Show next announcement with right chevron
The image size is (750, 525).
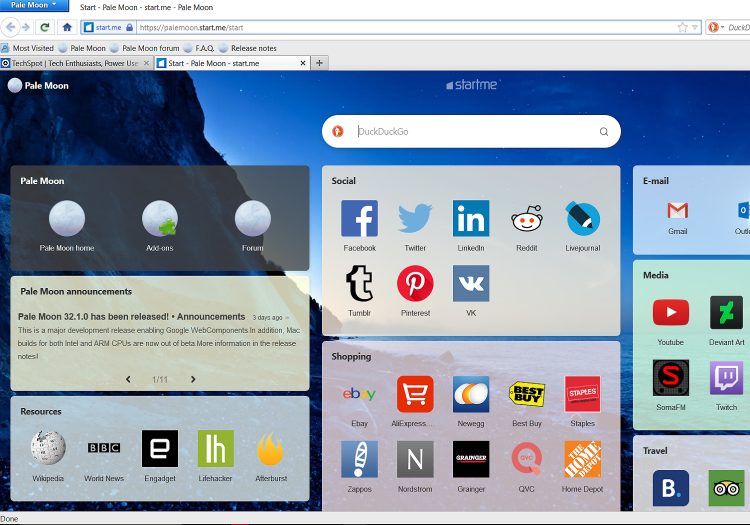point(193,379)
